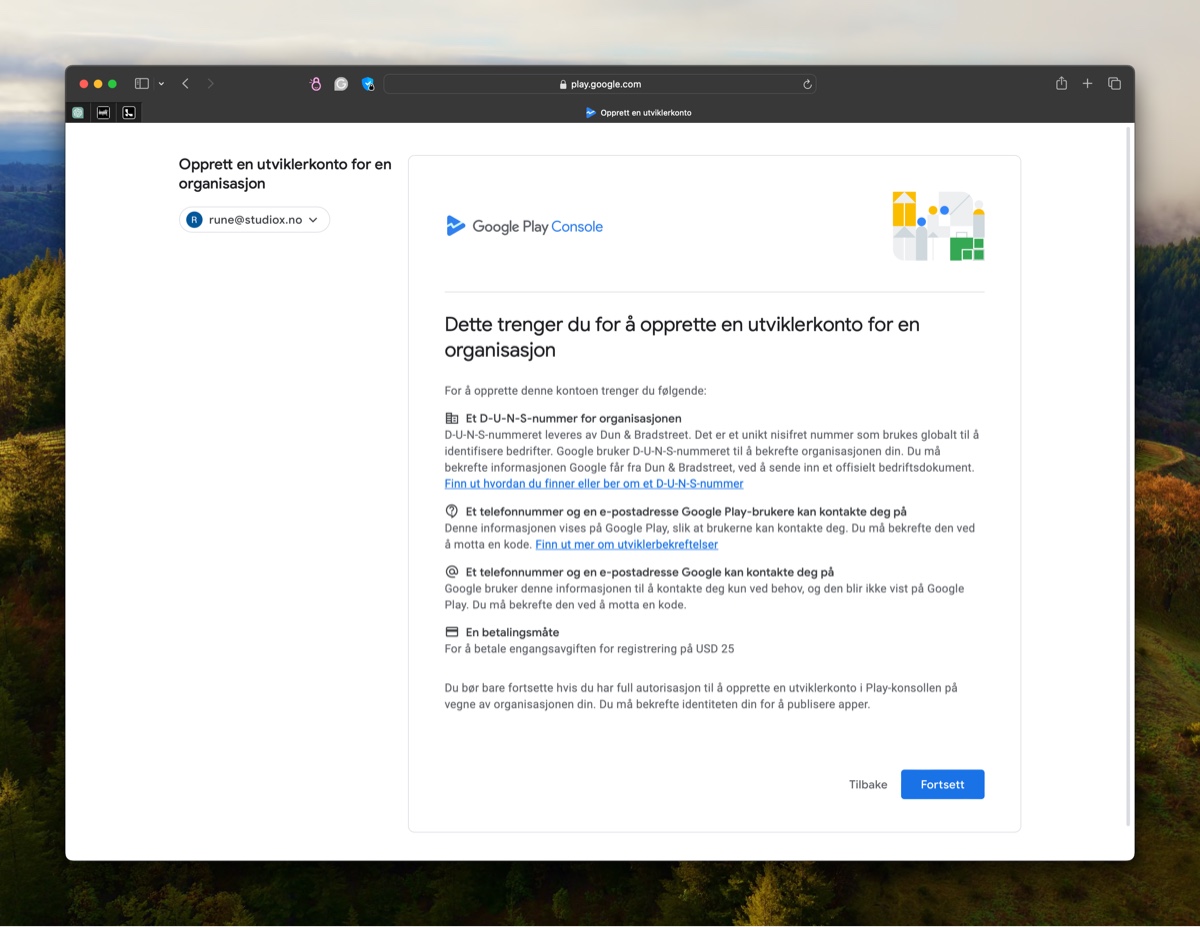Screen dimensions: 1200x927
Task: Click Et D-U-N-S-nummer for organisasjonen heading
Action: click(574, 419)
